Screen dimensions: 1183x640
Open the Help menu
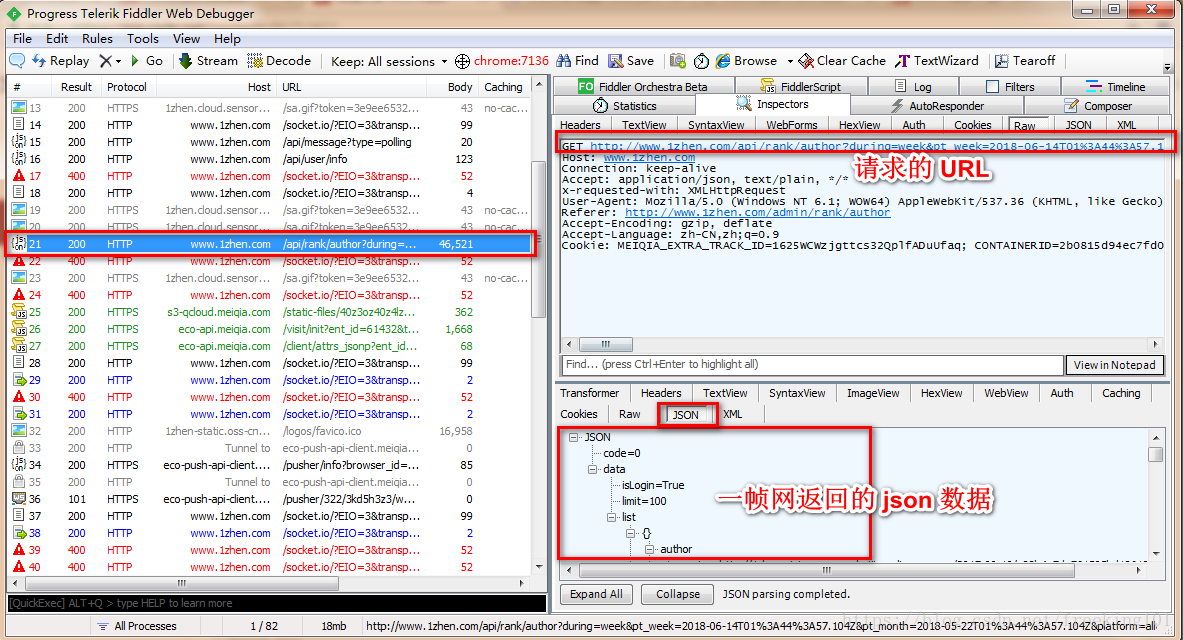227,38
